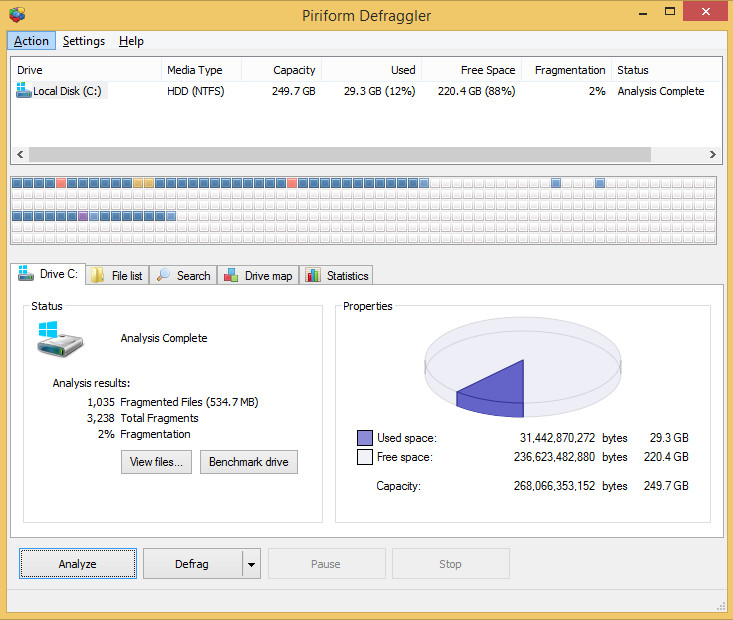
Task: Open the Help menu
Action: pyautogui.click(x=131, y=41)
